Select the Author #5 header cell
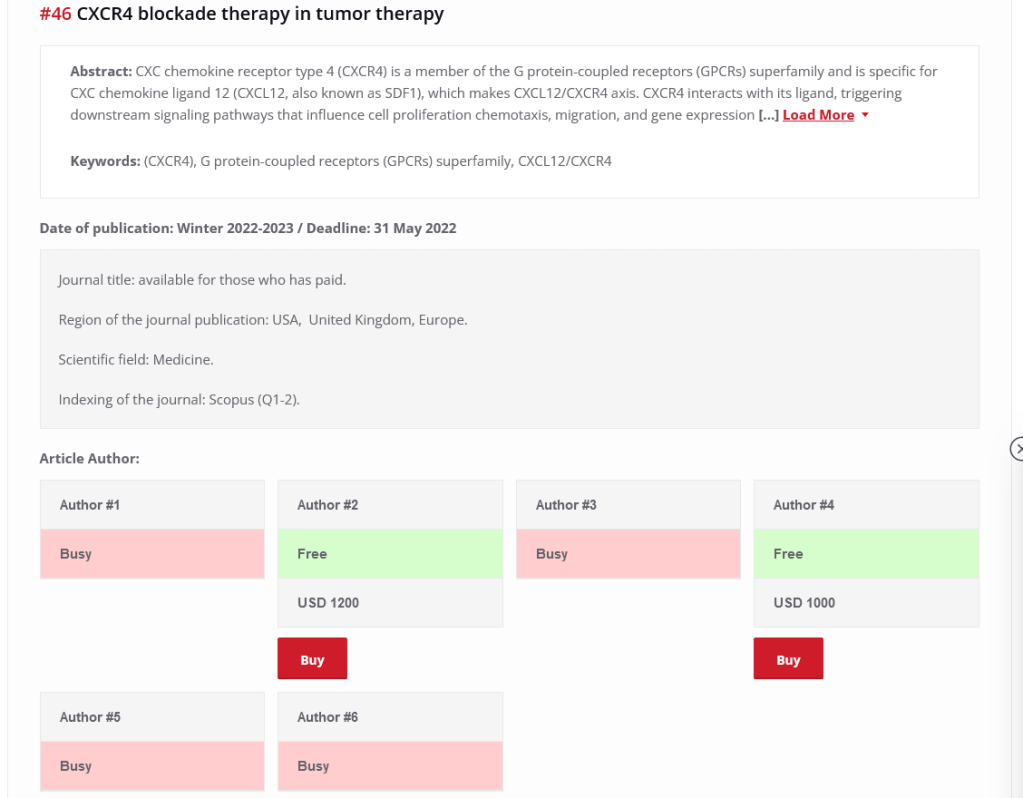1023x798 pixels. point(152,717)
